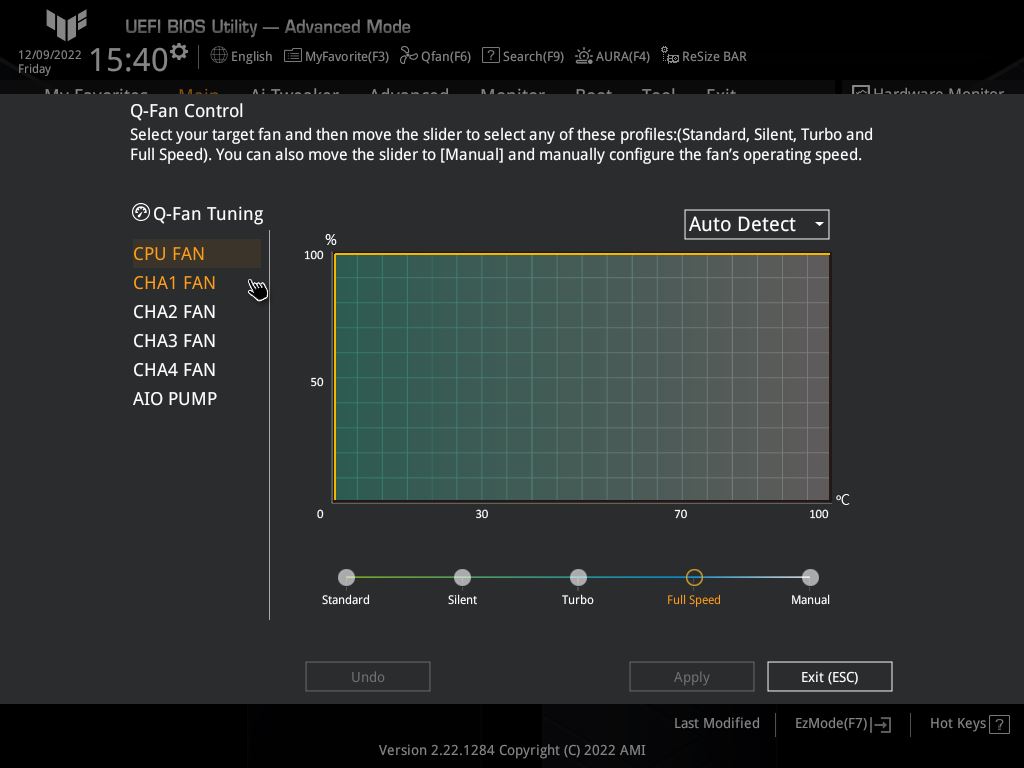Viewport: 1024px width, 768px height.
Task: Click the Version 2.22.1284 copyright text
Action: pos(512,750)
